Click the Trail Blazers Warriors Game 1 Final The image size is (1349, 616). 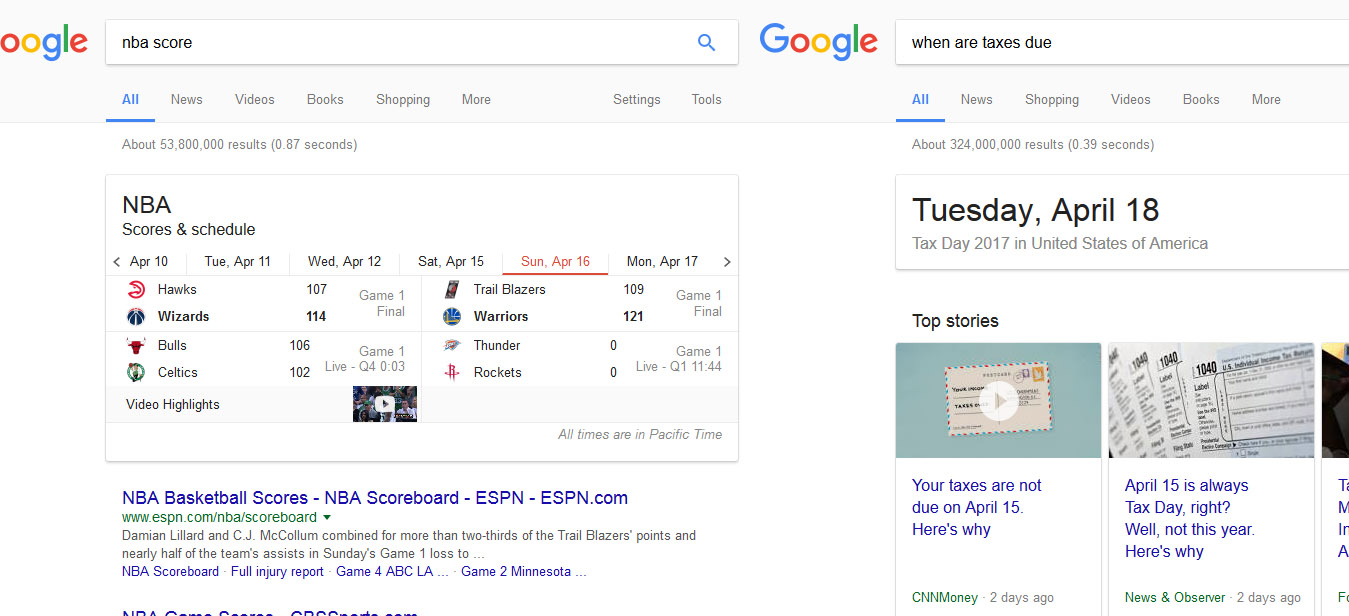[698, 303]
